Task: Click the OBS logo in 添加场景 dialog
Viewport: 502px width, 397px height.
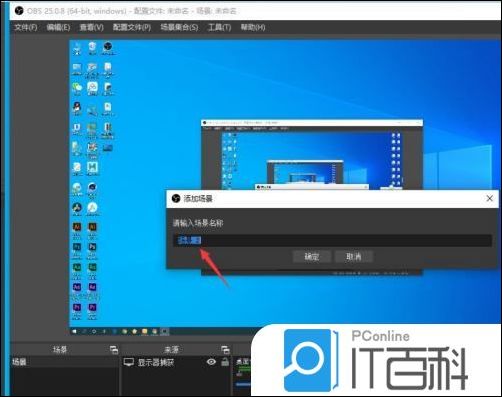Action: [176, 199]
